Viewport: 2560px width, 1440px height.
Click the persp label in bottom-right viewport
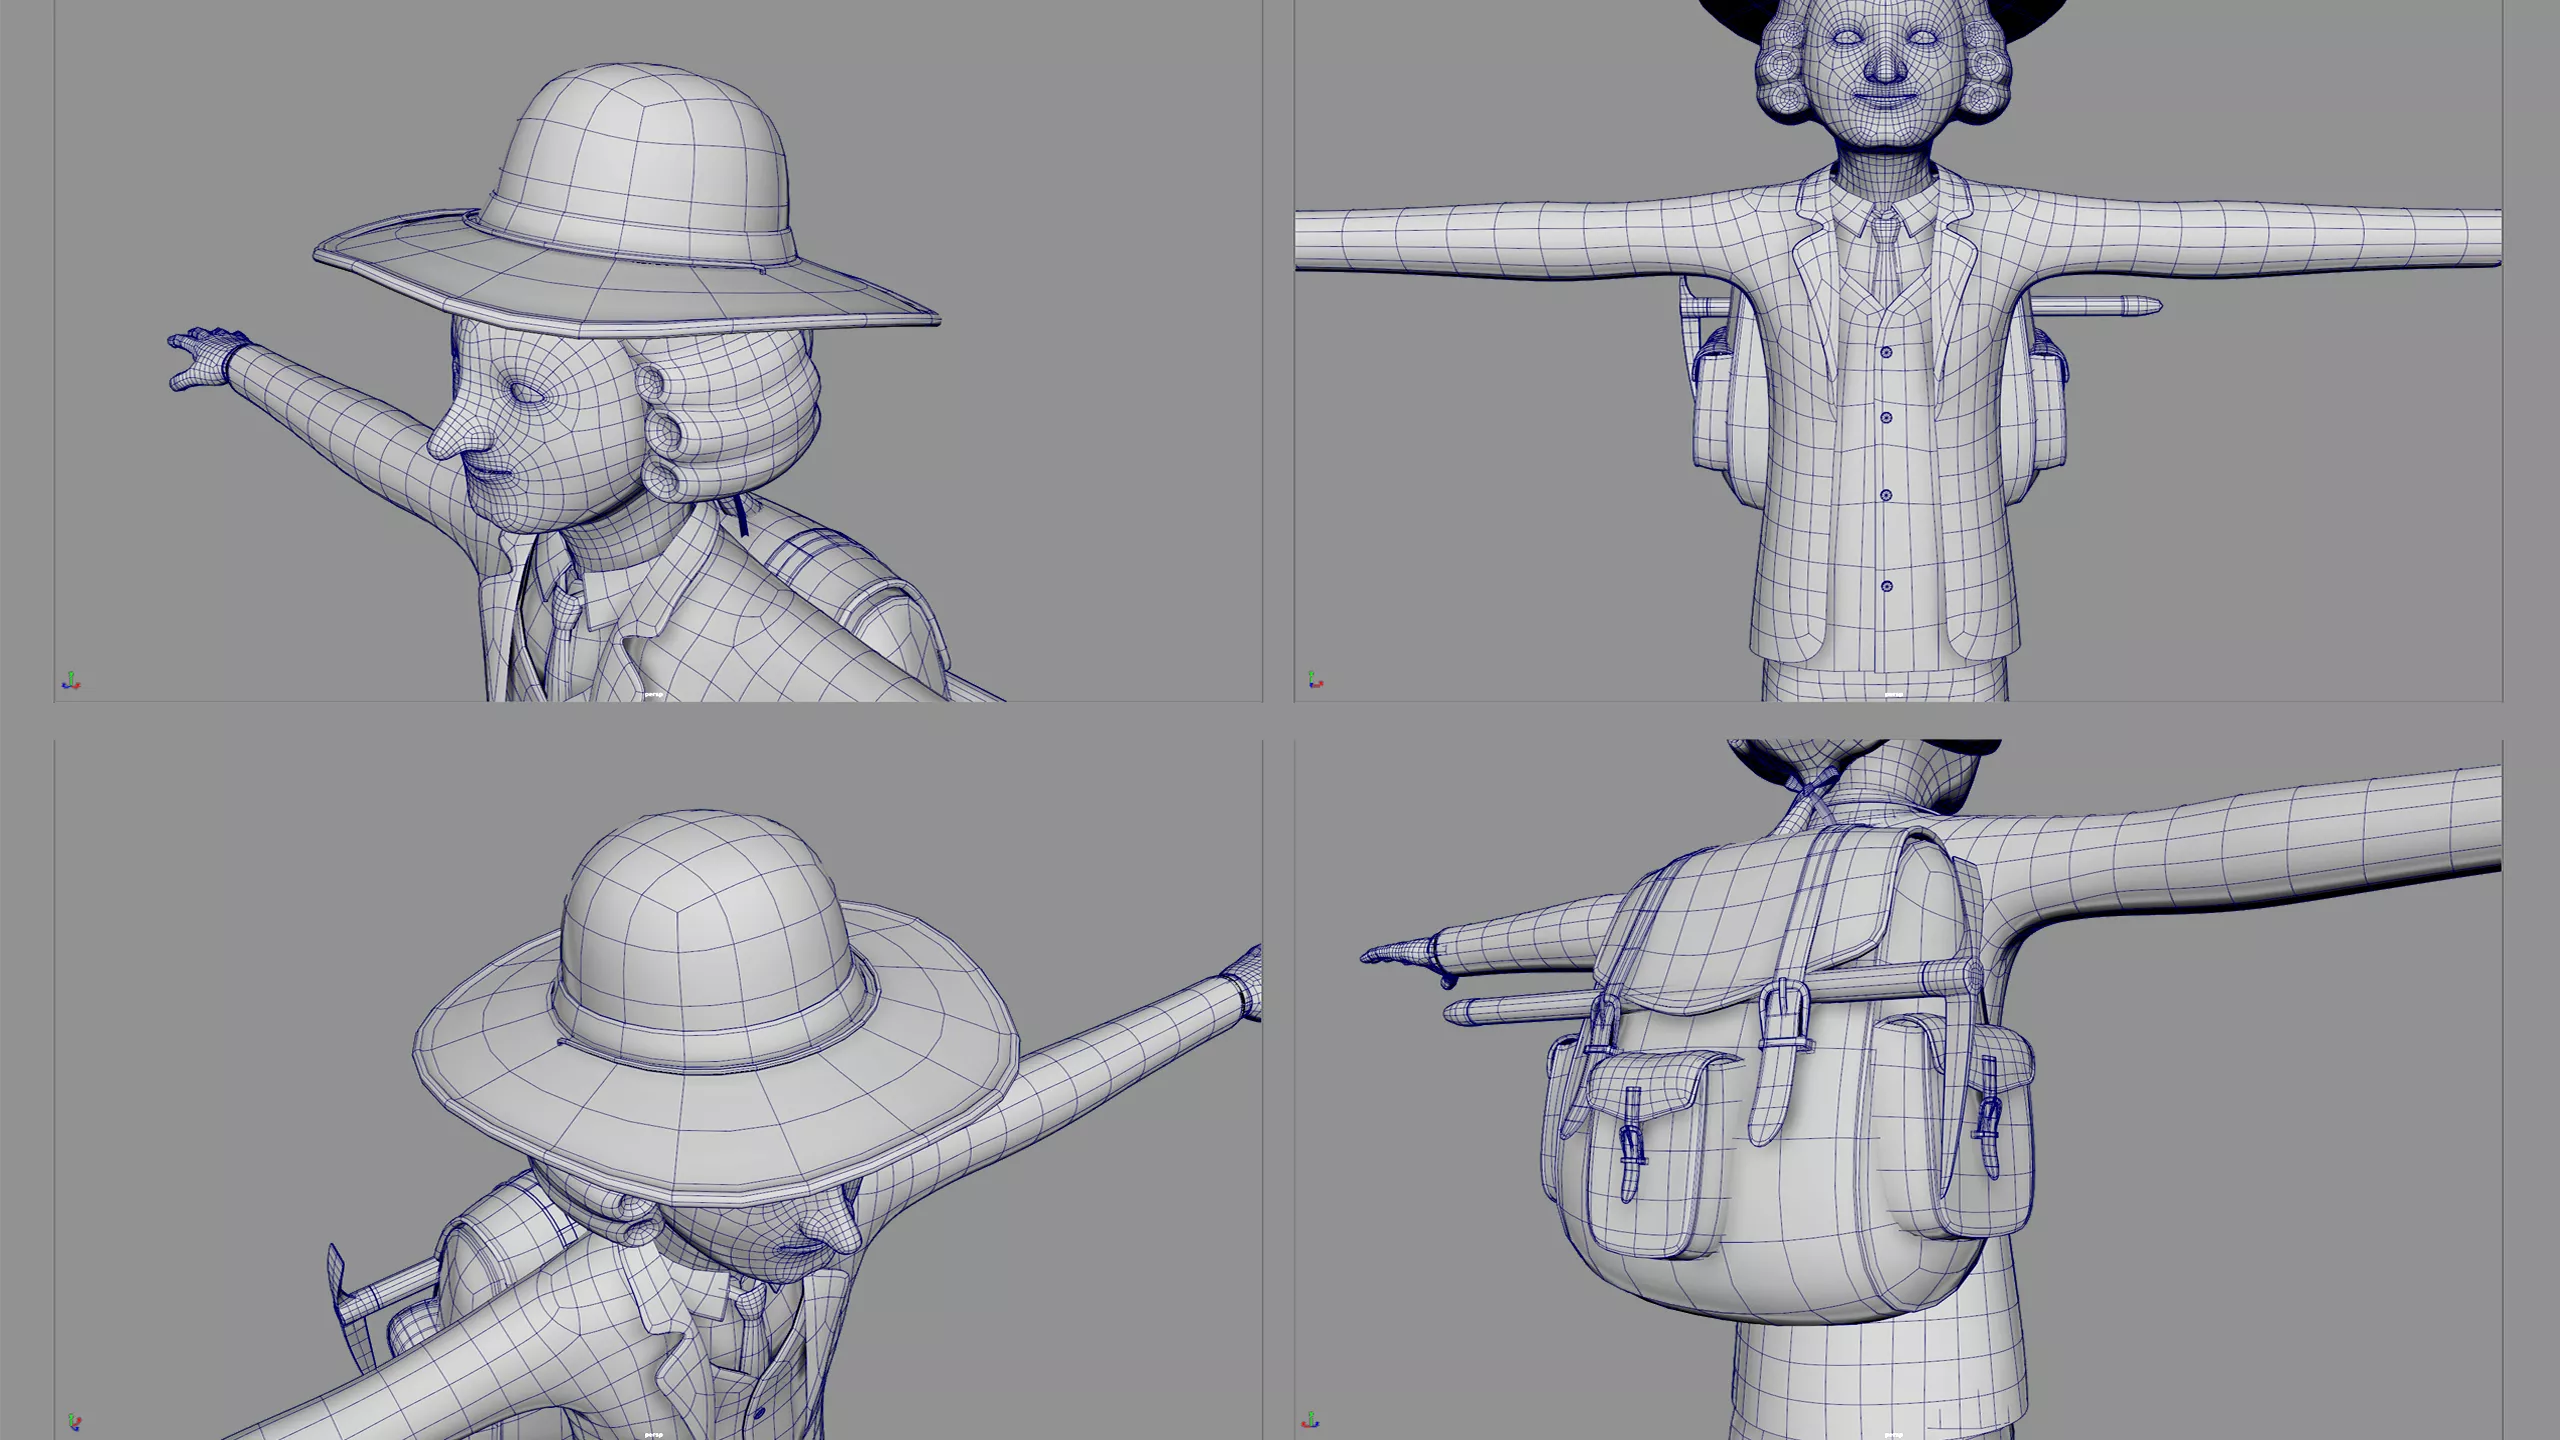[1893, 1434]
